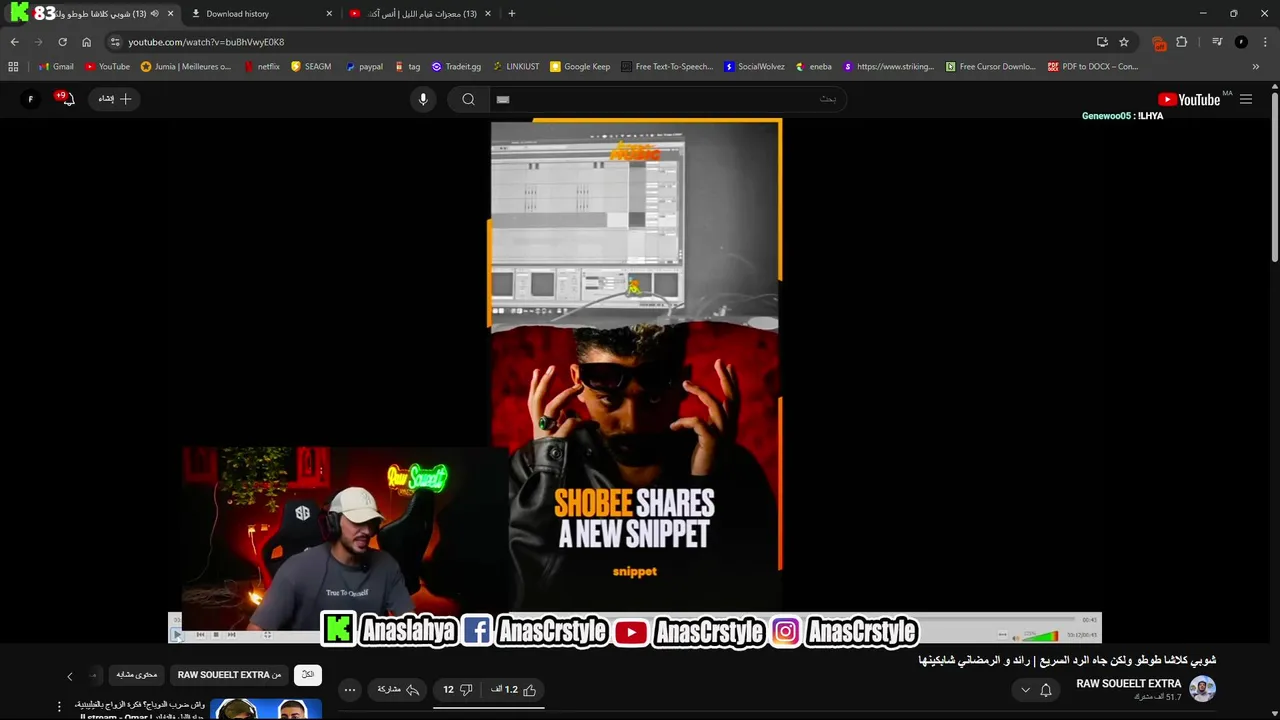Like the video with thumbs-up button

point(514,689)
